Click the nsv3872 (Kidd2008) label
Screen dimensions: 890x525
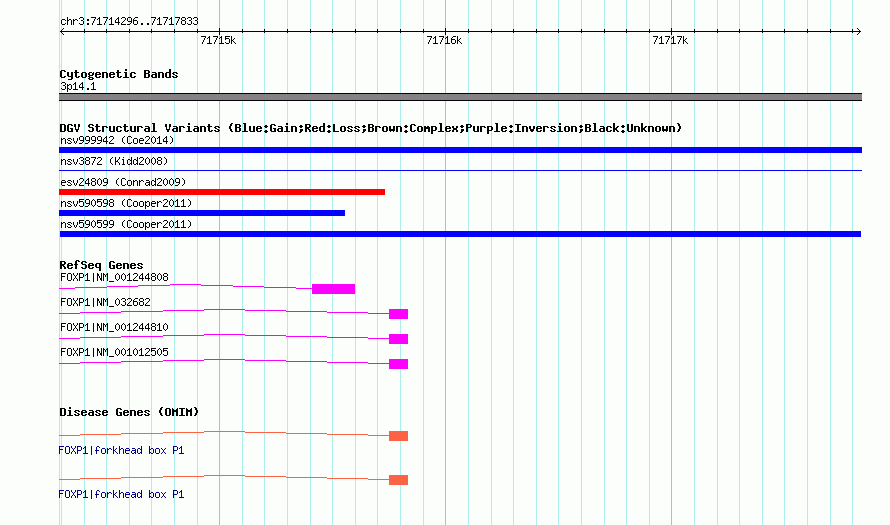(x=114, y=161)
